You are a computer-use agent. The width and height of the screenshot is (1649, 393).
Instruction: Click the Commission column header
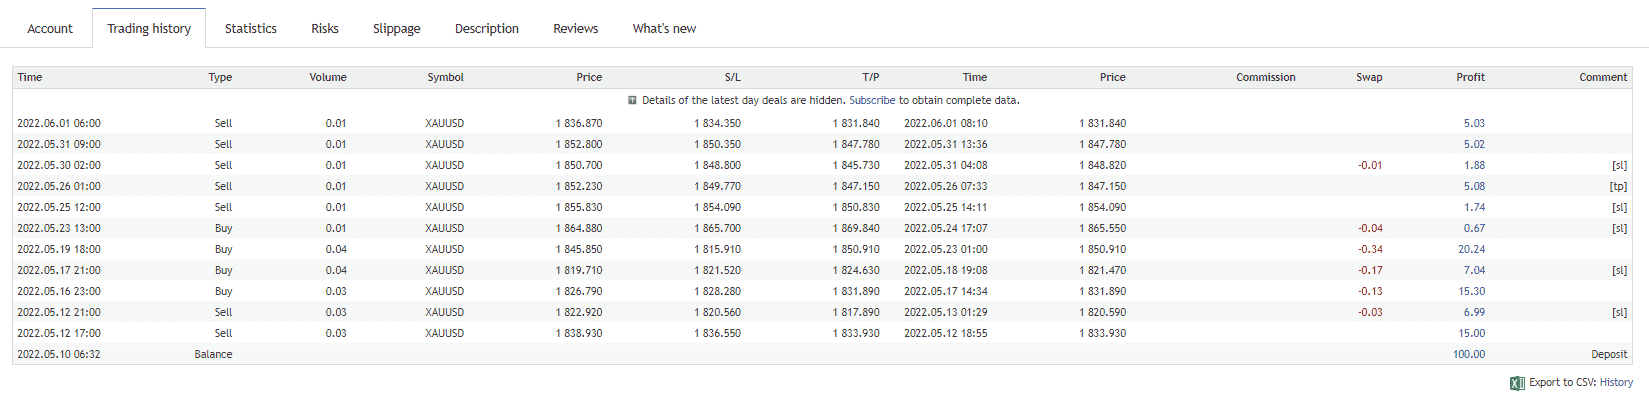[x=1266, y=77]
